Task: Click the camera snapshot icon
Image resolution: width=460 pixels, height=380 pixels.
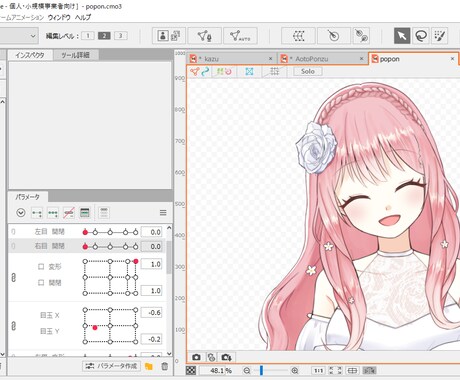Action: point(196,357)
